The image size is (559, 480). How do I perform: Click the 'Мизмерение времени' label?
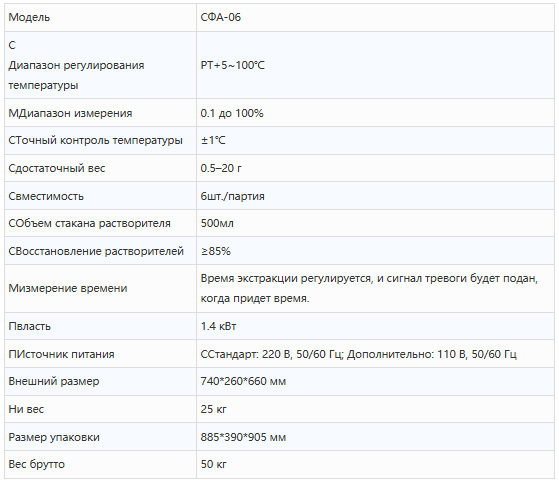click(x=68, y=288)
